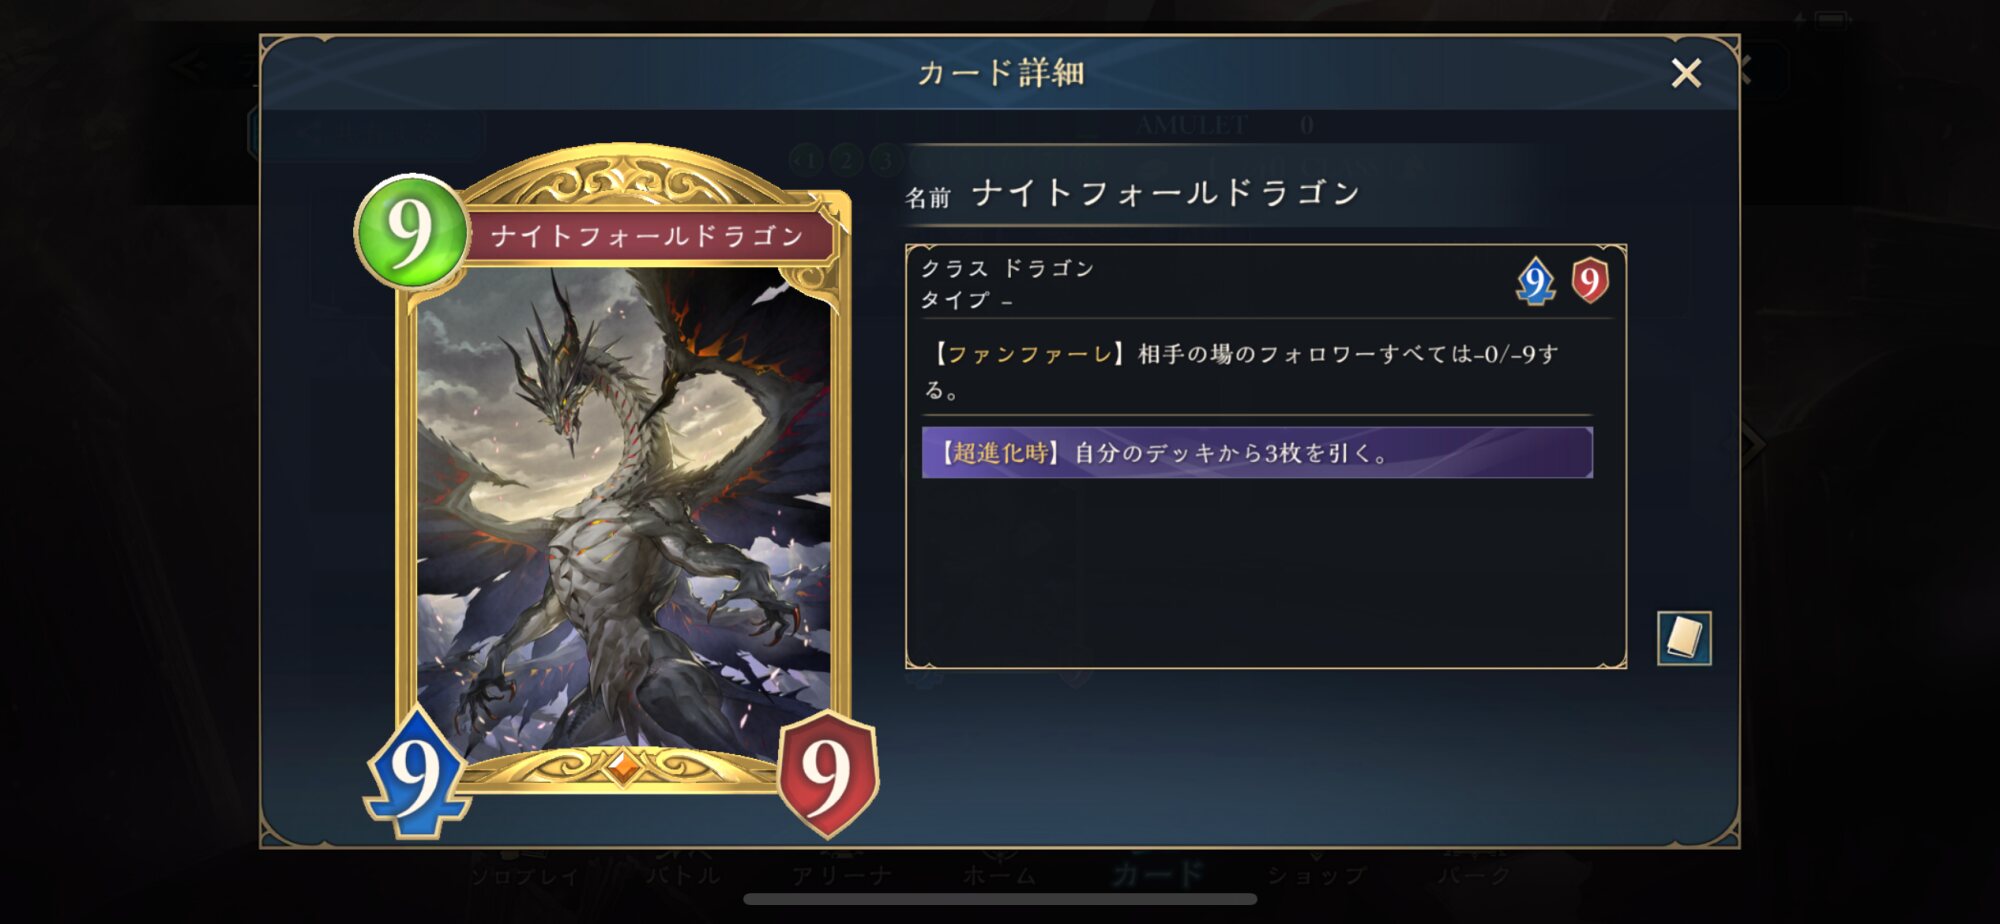This screenshot has height=924, width=2000.
Task: Switch to the カード tab
Action: (1157, 873)
